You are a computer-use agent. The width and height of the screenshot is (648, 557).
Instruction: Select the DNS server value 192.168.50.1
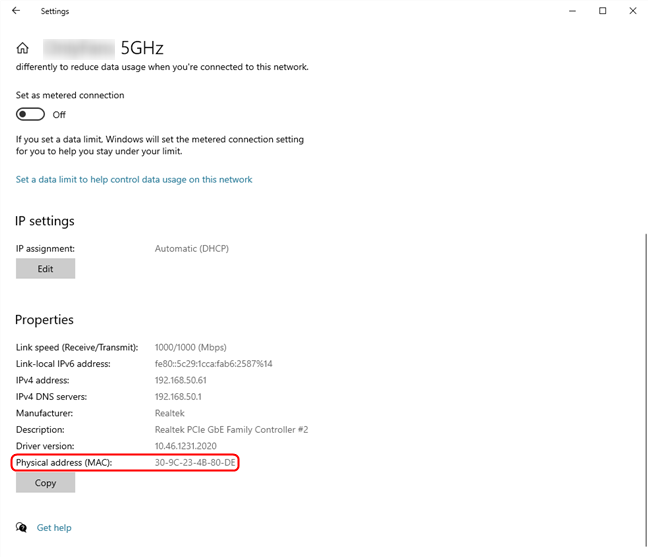[178, 397]
